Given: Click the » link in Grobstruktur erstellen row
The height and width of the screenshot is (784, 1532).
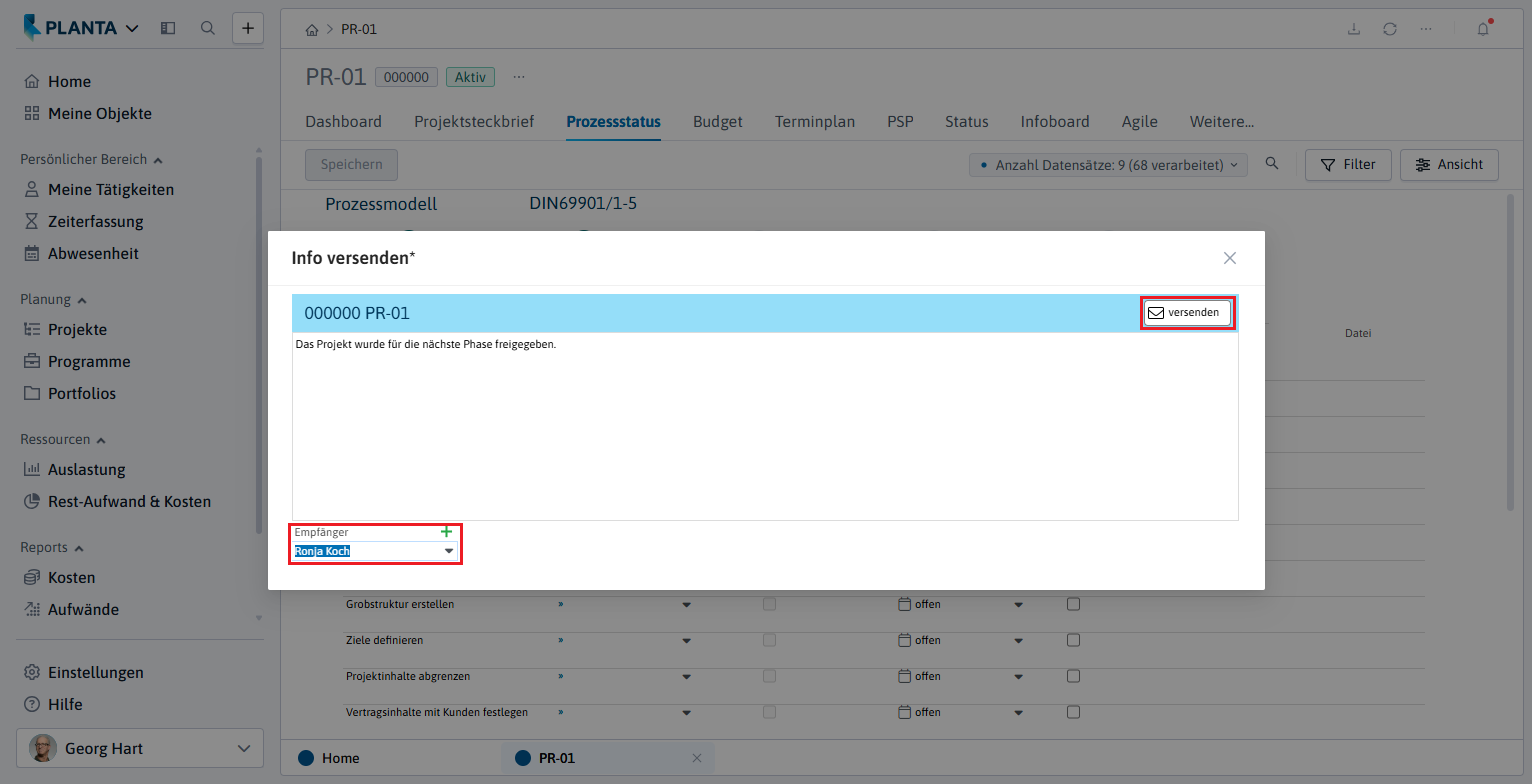Looking at the screenshot, I should click(x=561, y=604).
